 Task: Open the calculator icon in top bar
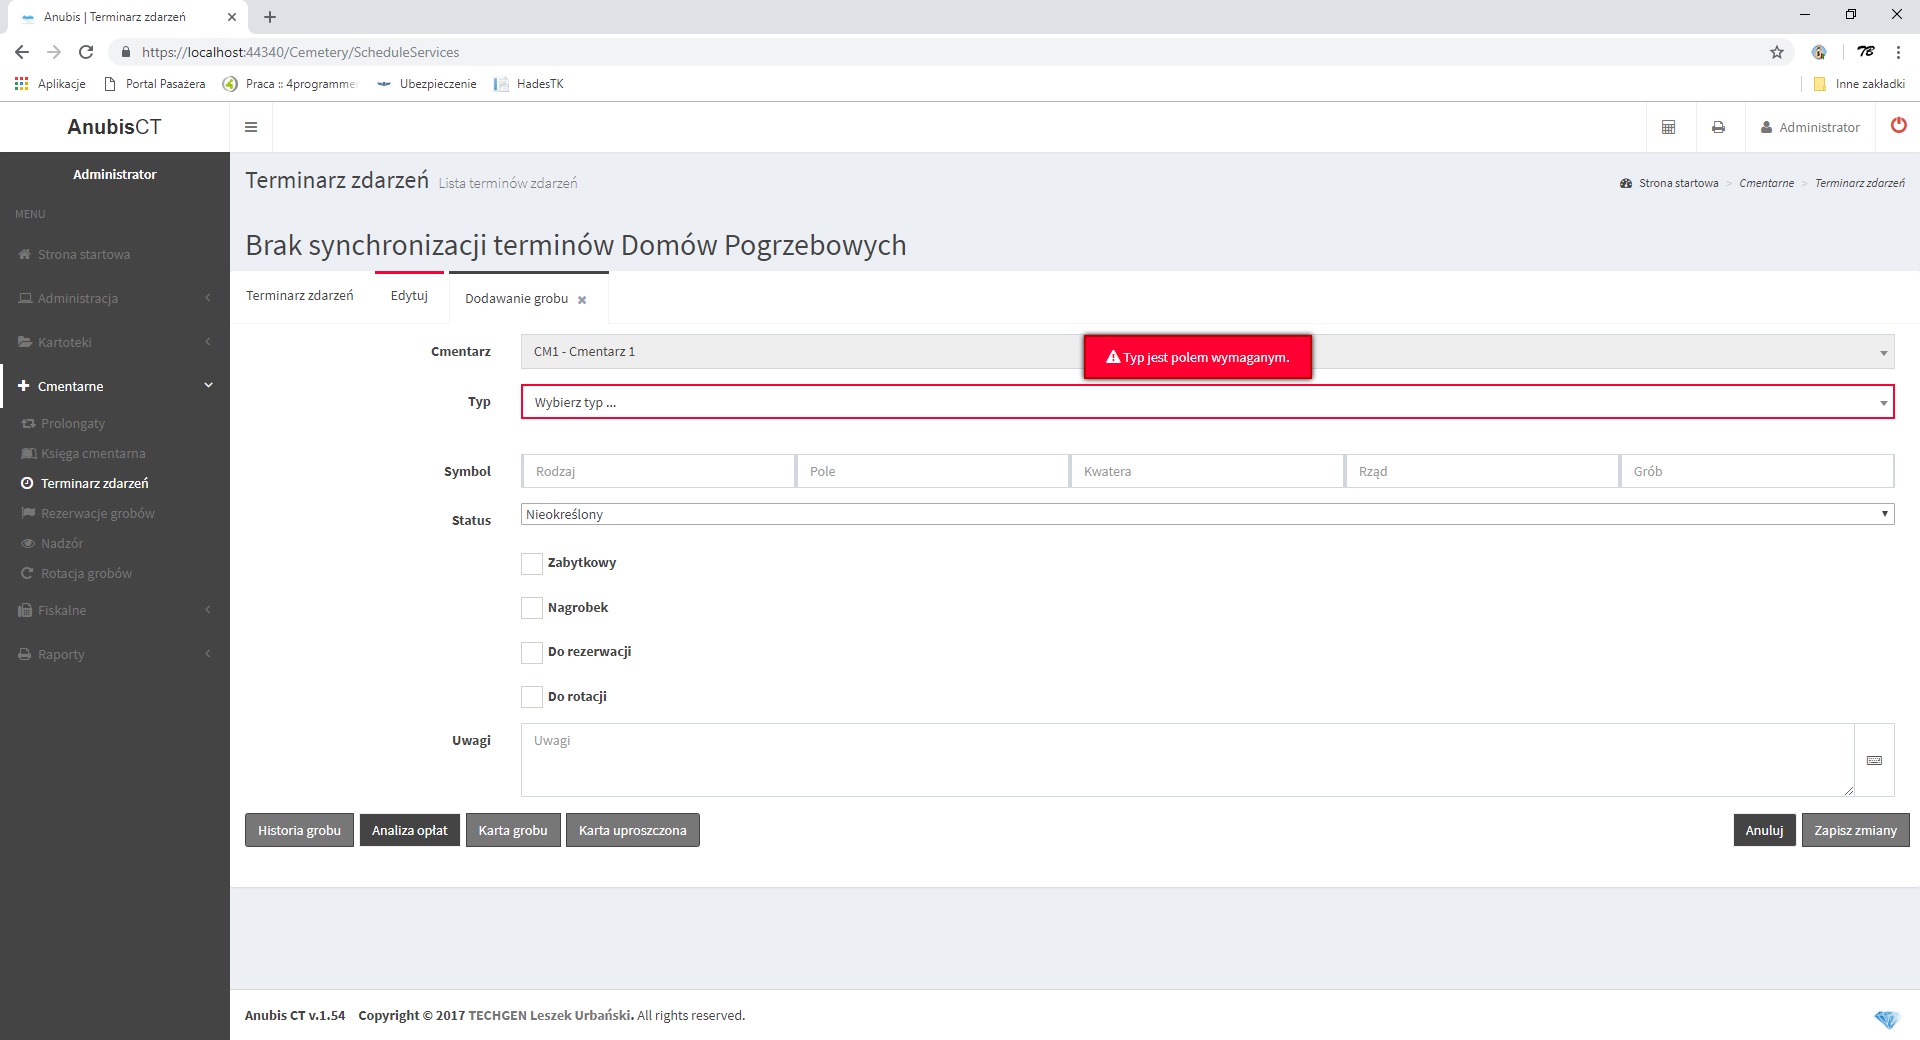pos(1668,127)
